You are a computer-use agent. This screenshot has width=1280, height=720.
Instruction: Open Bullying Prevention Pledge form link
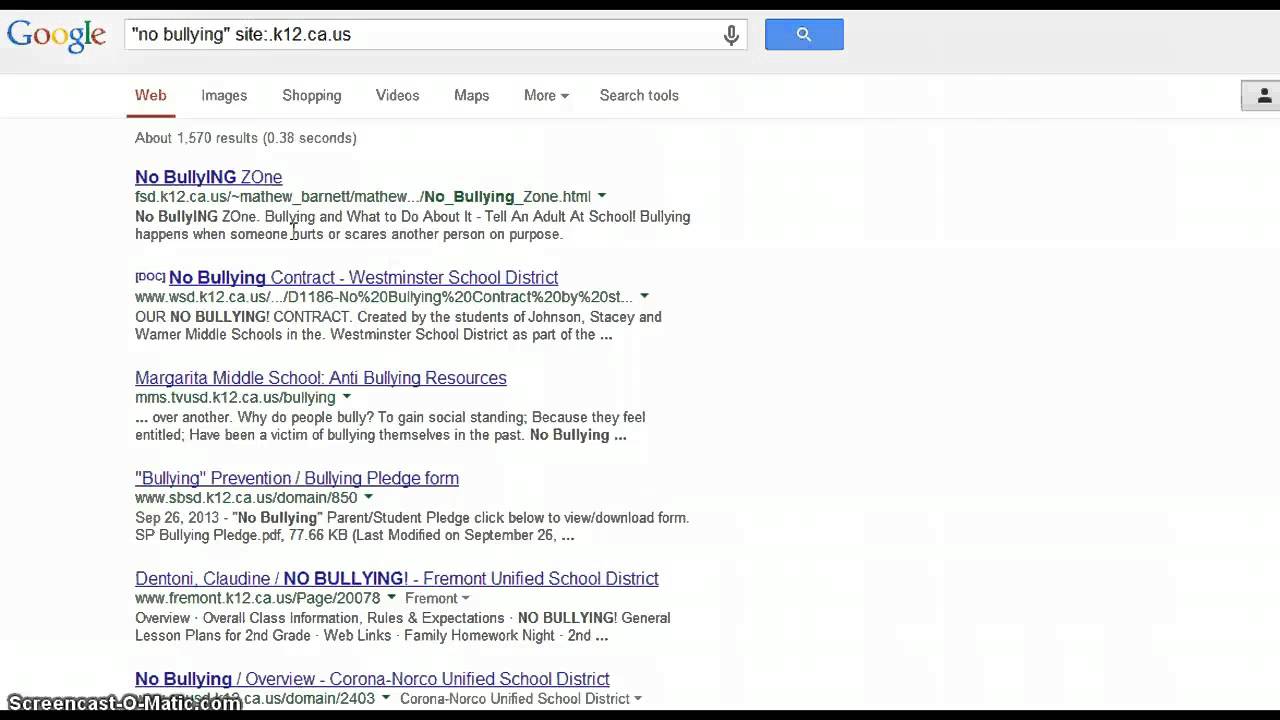pyautogui.click(x=297, y=478)
